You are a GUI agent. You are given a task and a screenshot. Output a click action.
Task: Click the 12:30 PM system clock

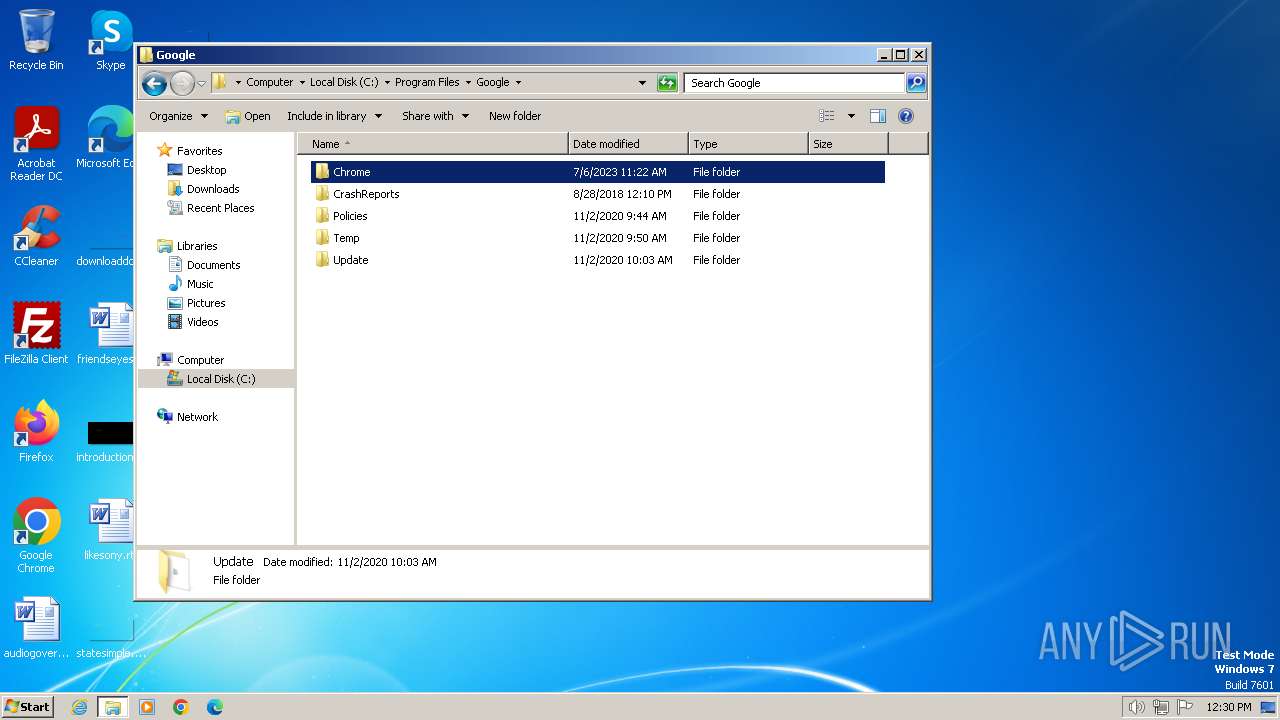click(x=1229, y=707)
